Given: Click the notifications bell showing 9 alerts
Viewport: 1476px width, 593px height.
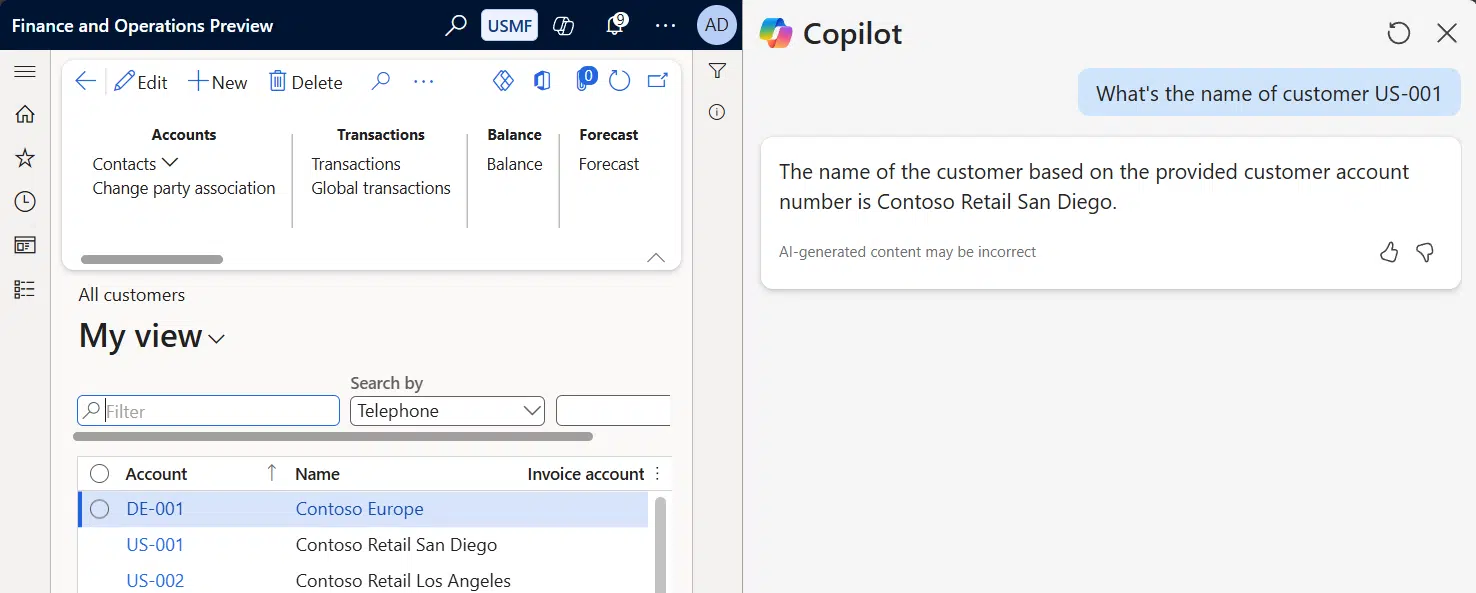Looking at the screenshot, I should (x=615, y=25).
